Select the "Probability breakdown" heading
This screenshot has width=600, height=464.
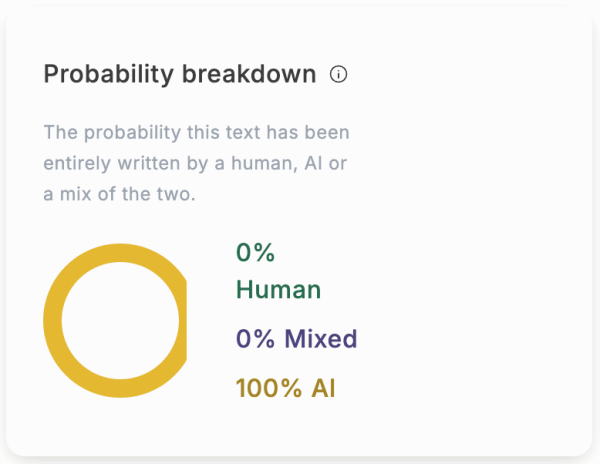[x=180, y=74]
